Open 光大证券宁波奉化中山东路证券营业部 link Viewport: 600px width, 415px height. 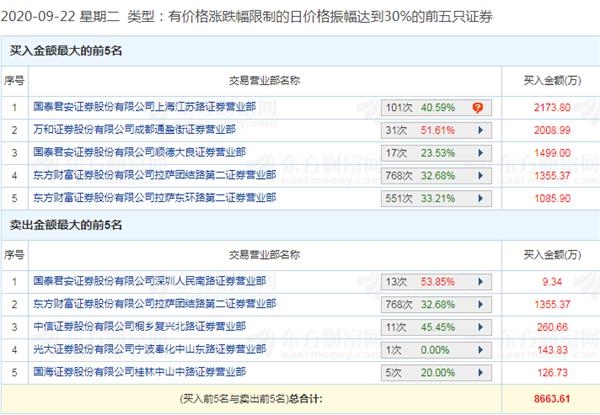click(150, 349)
